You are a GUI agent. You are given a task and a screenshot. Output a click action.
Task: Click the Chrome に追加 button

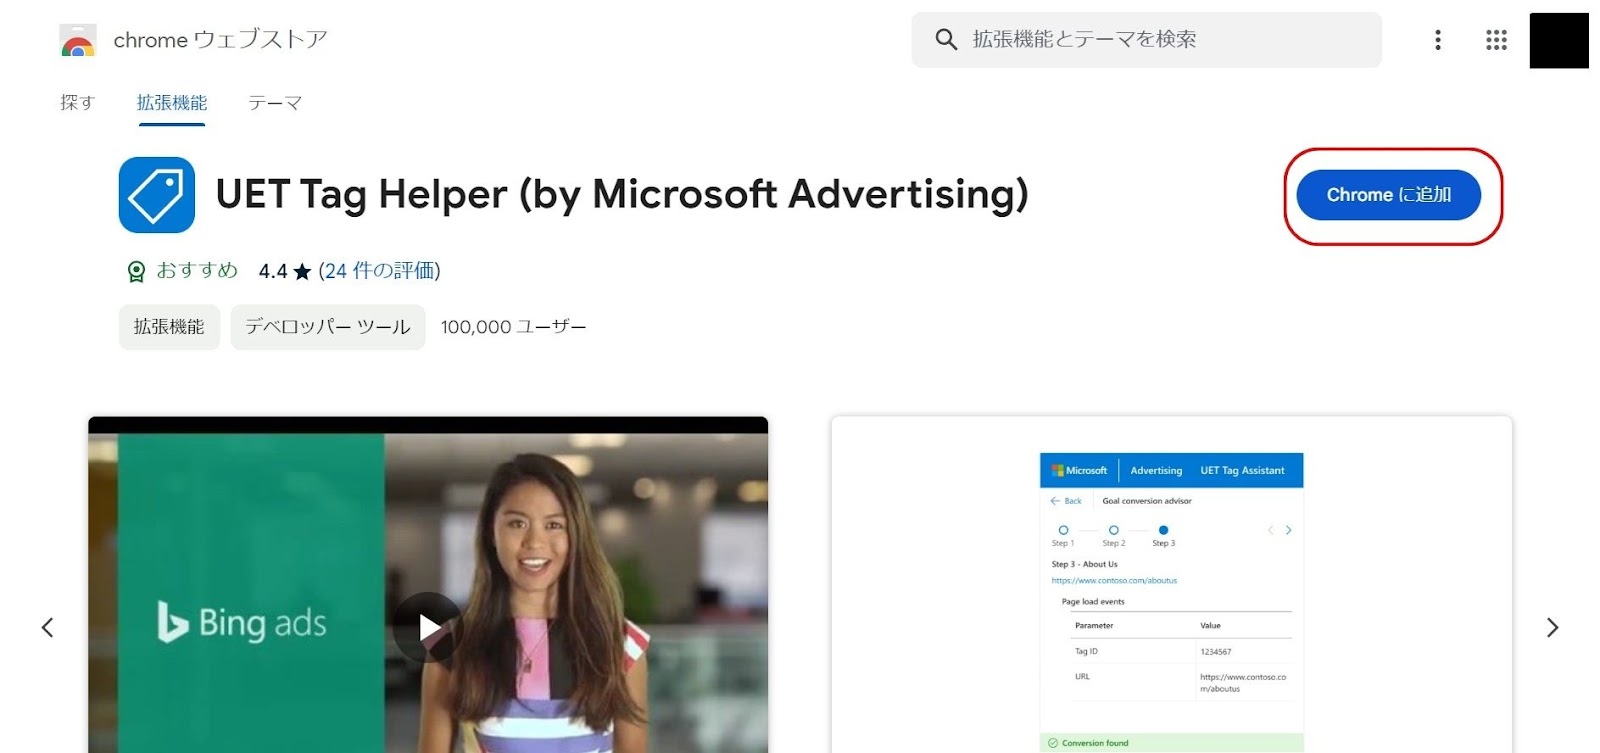pos(1388,195)
